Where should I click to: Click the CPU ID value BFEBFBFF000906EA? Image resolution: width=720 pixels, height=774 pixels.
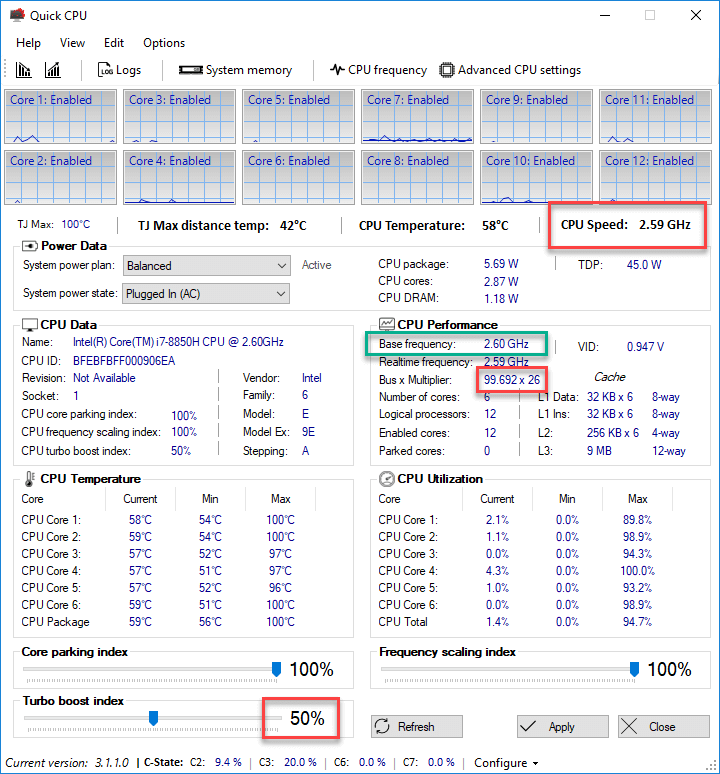(x=124, y=361)
